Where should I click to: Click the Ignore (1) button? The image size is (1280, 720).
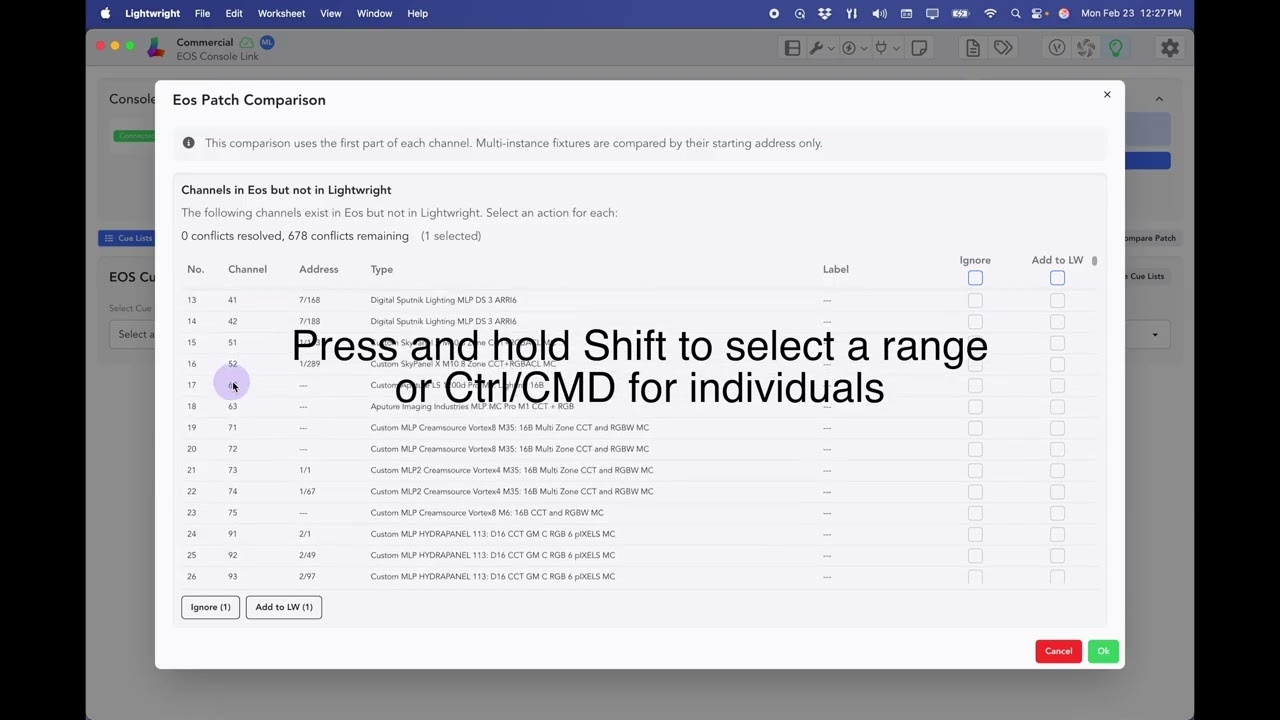point(210,607)
